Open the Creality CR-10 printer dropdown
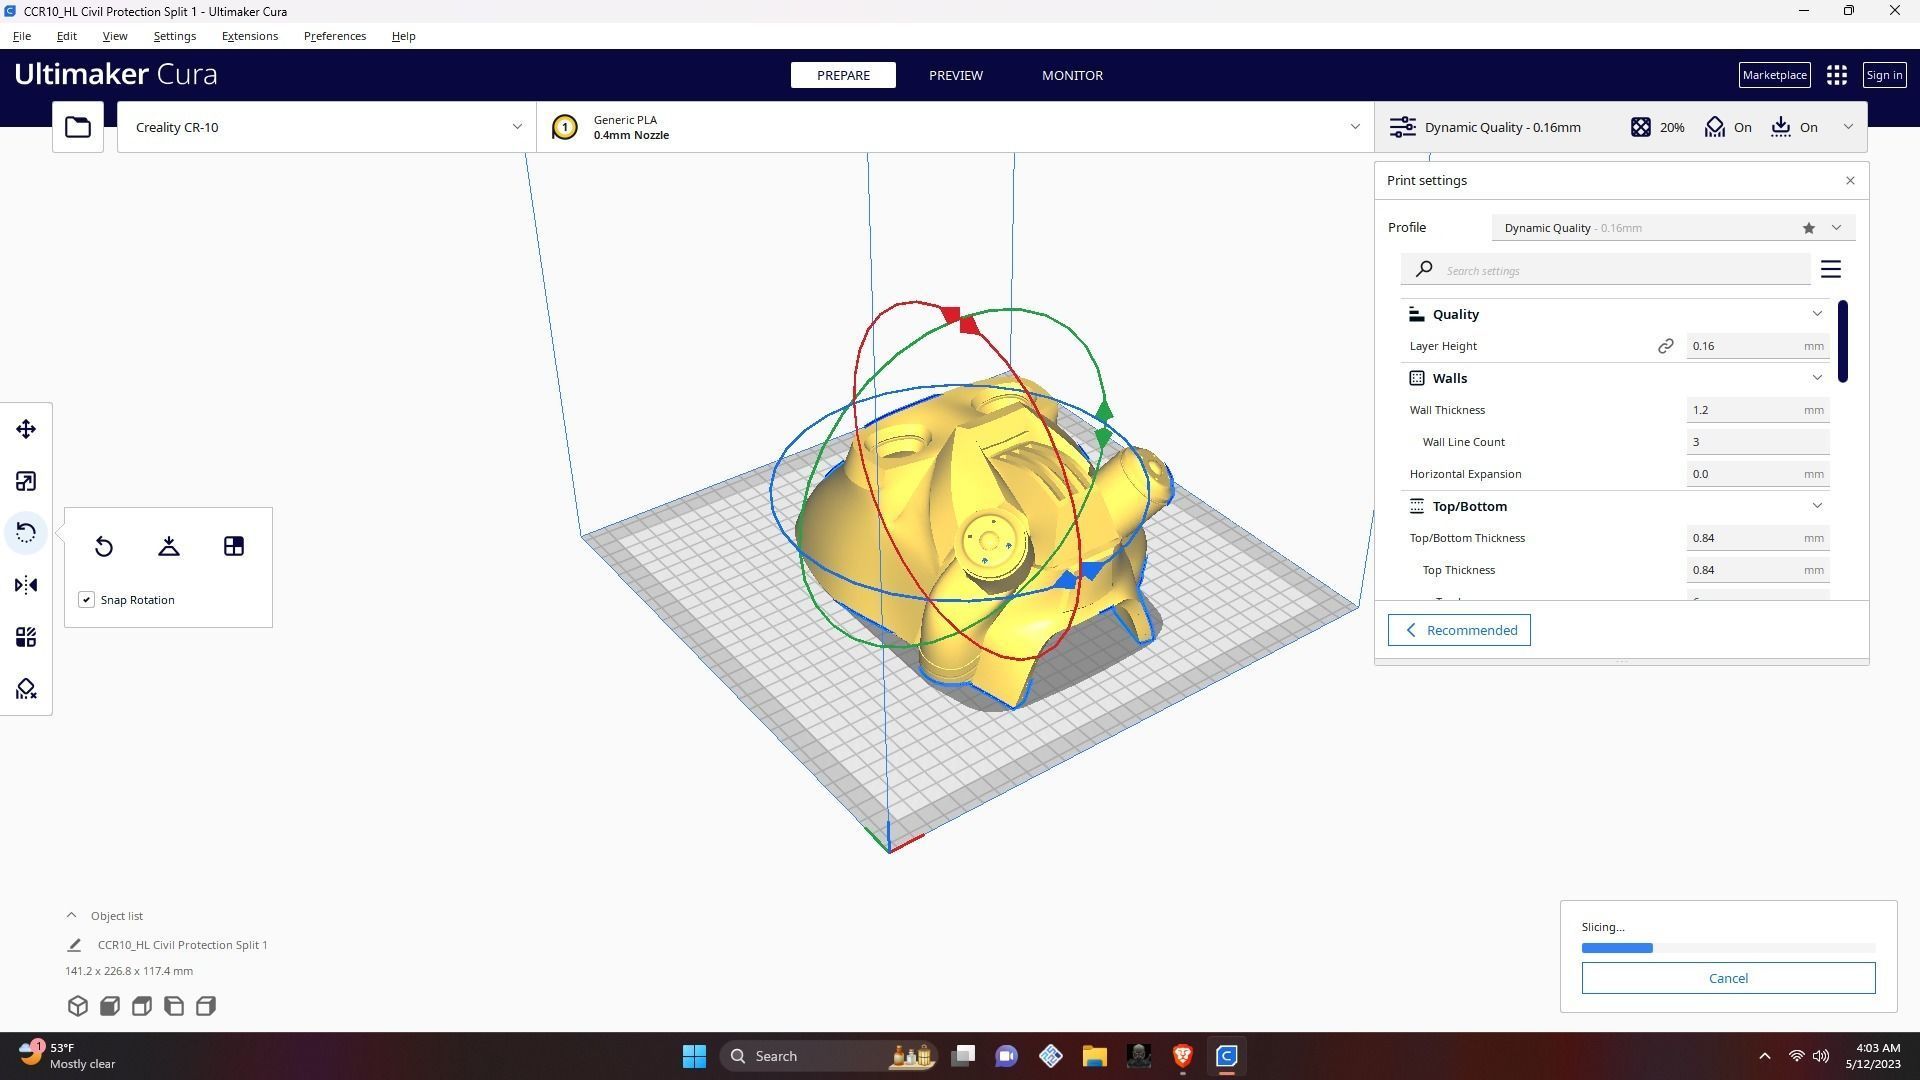This screenshot has height=1080, width=1920. (x=326, y=127)
